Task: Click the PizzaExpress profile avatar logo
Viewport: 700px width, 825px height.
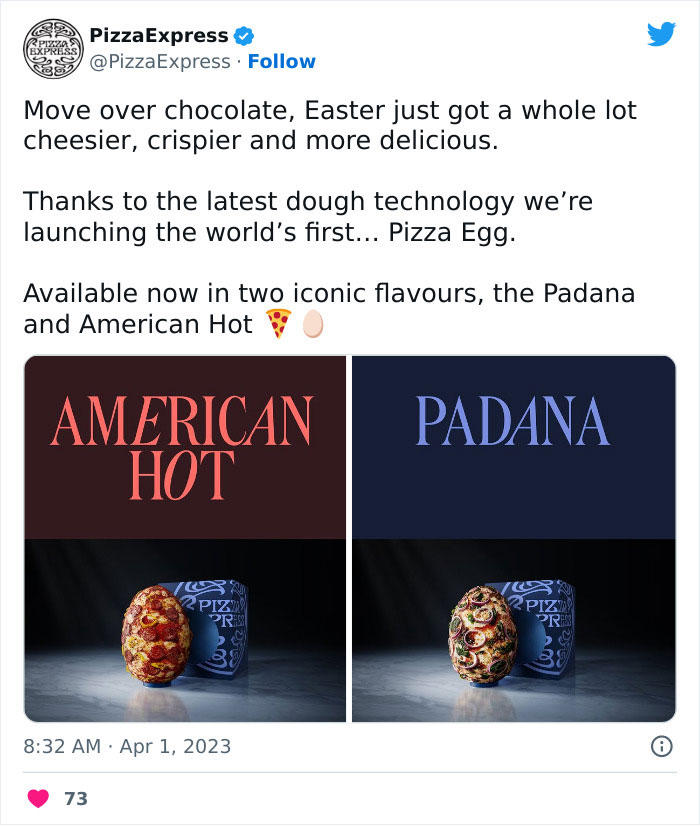Action: coord(50,48)
